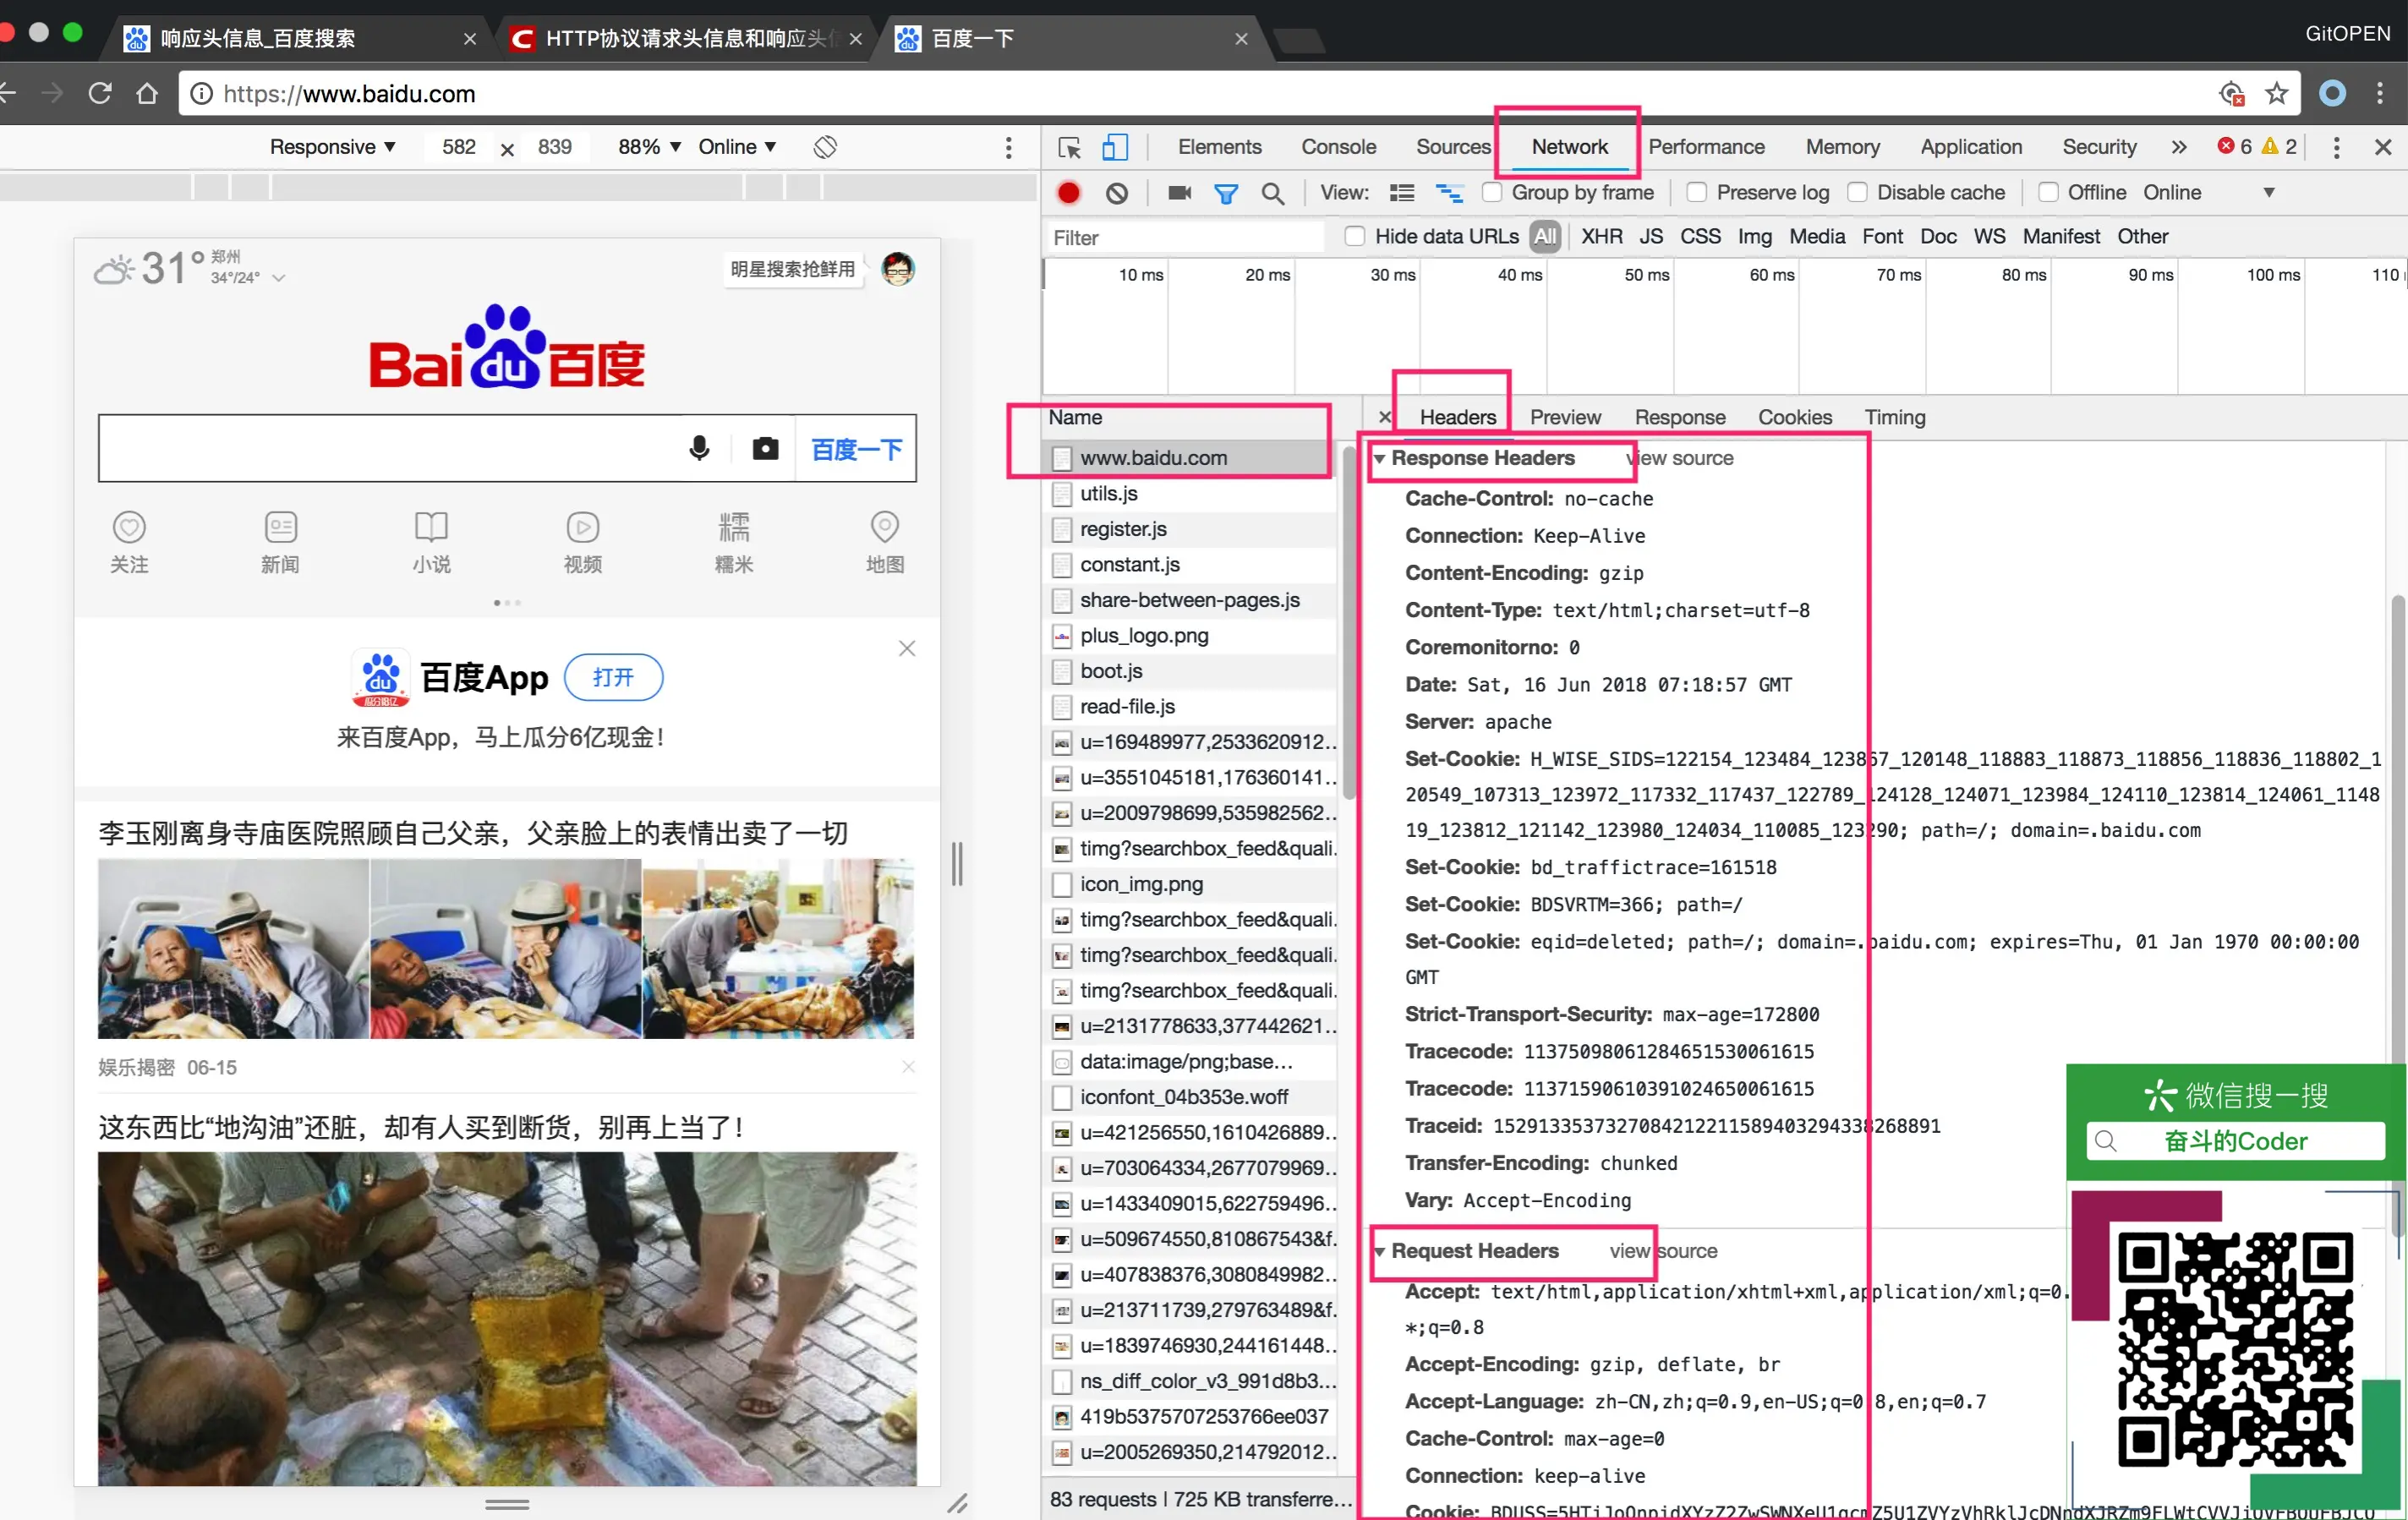Open the network search magnifier icon
The width and height of the screenshot is (2408, 1520).
coord(1272,193)
